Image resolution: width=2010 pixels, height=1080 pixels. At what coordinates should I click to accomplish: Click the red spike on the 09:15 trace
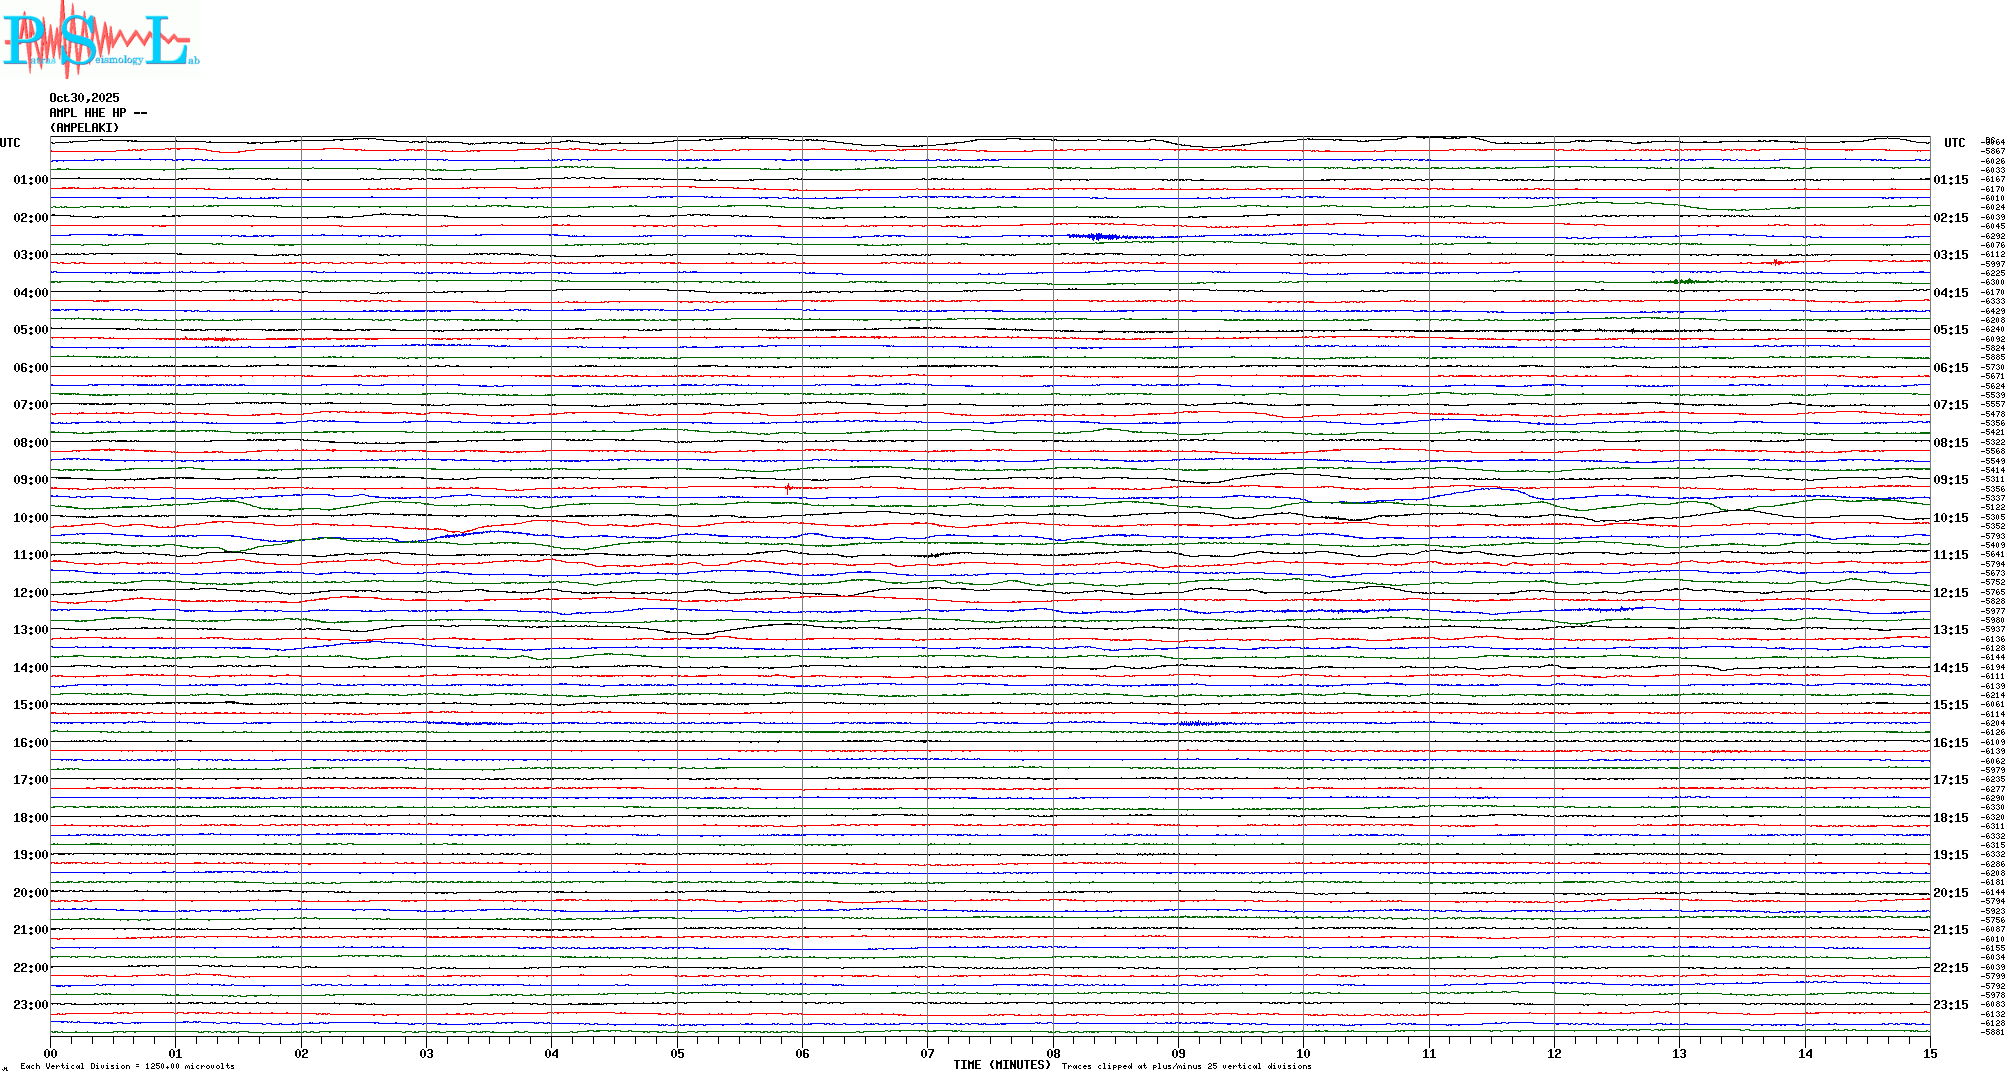click(788, 488)
